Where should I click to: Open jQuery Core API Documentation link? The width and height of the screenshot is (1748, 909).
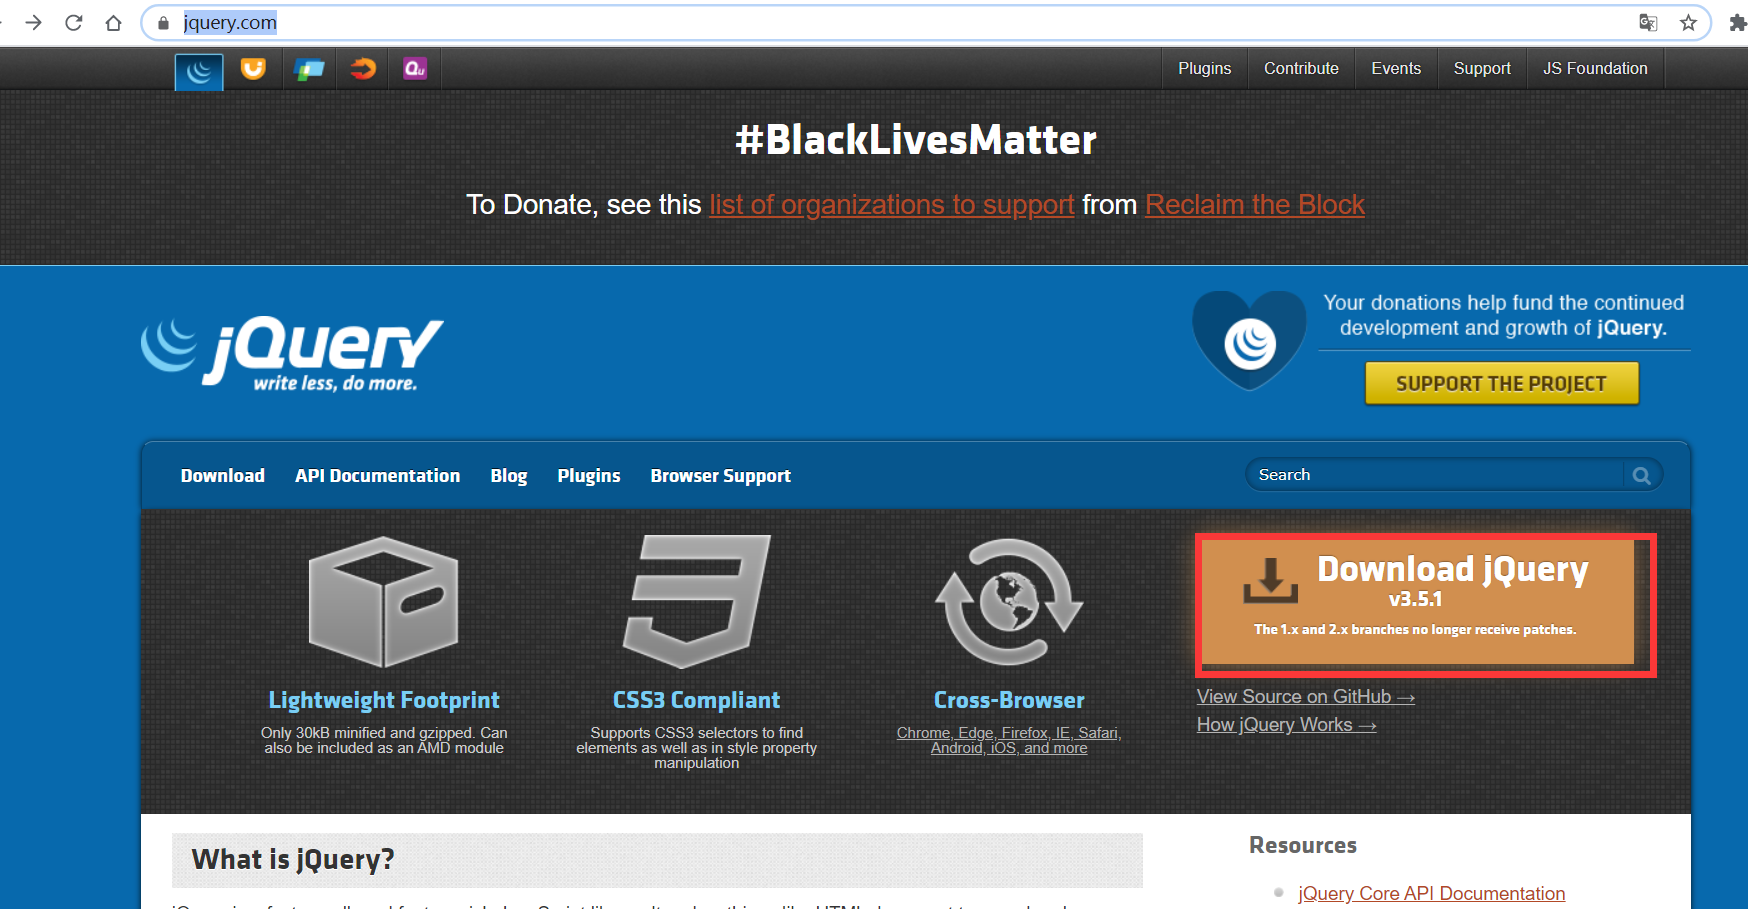[x=1432, y=893]
